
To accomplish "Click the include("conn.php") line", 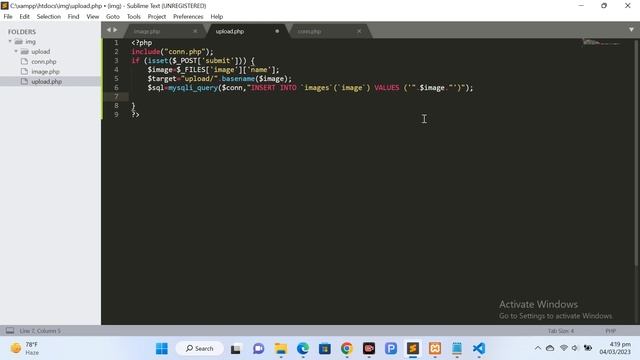I will (x=172, y=52).
